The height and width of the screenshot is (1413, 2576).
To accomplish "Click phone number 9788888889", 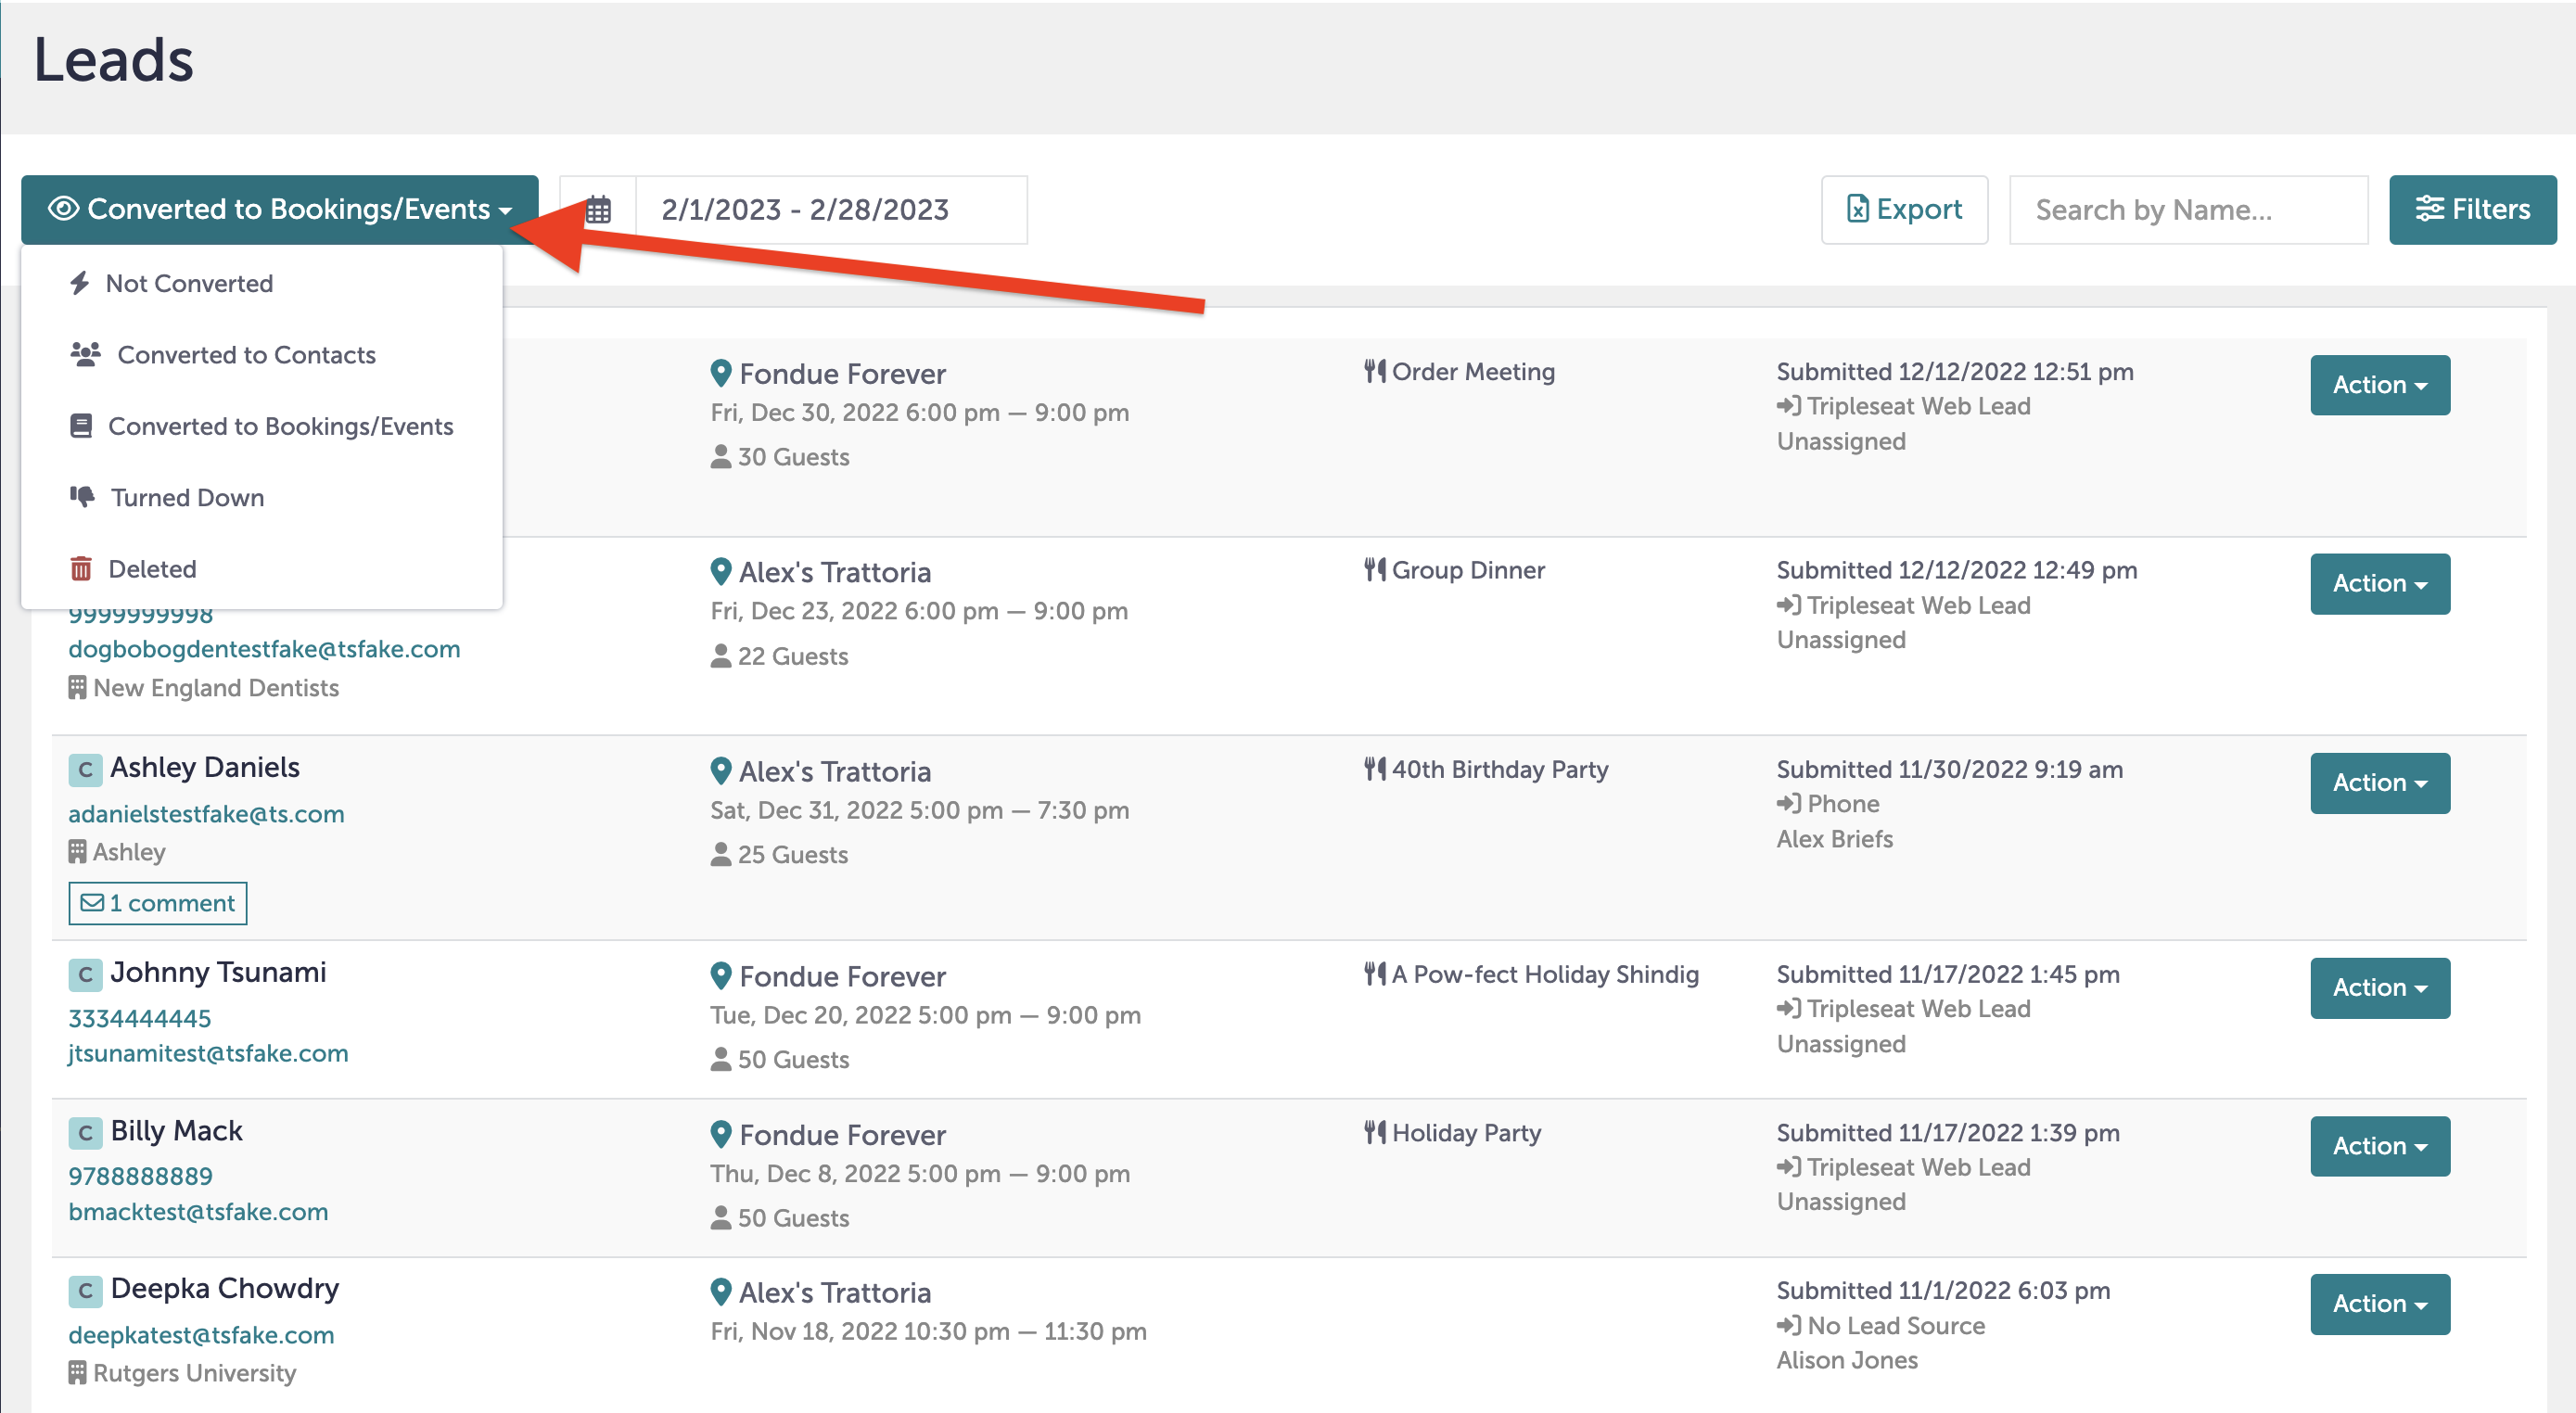I will [x=141, y=1177].
